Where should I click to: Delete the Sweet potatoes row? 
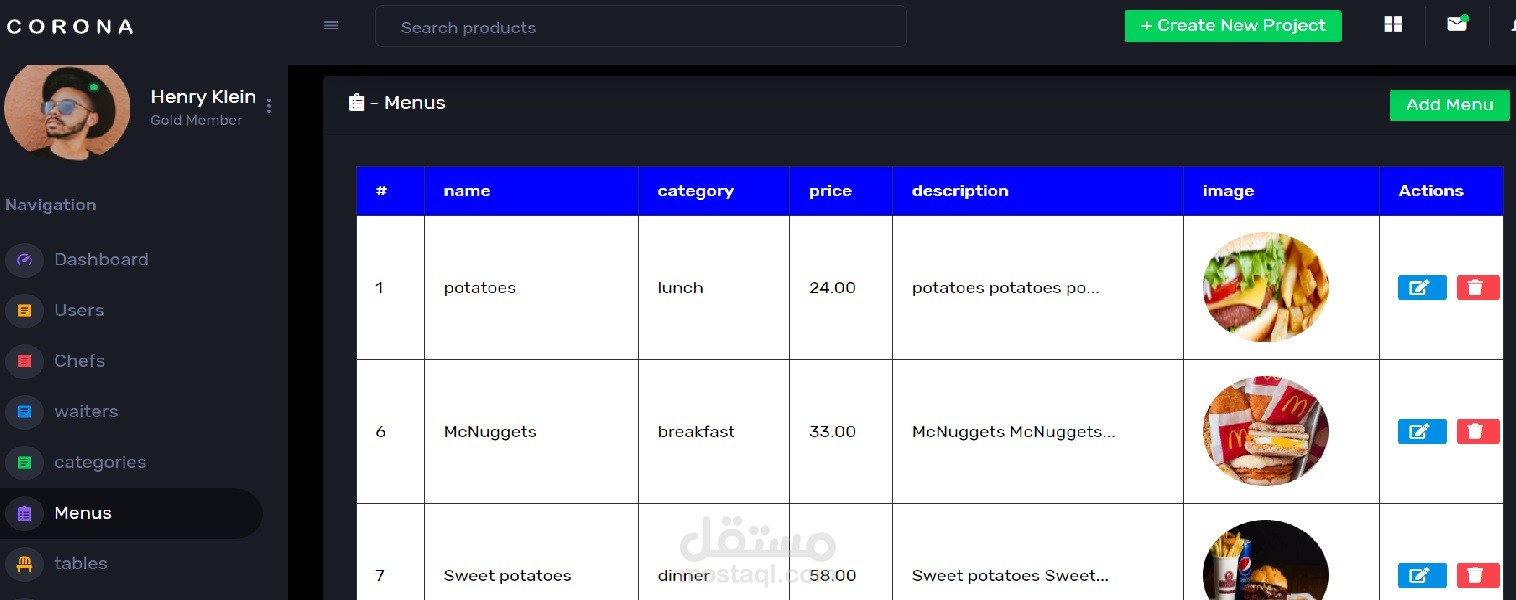1477,575
